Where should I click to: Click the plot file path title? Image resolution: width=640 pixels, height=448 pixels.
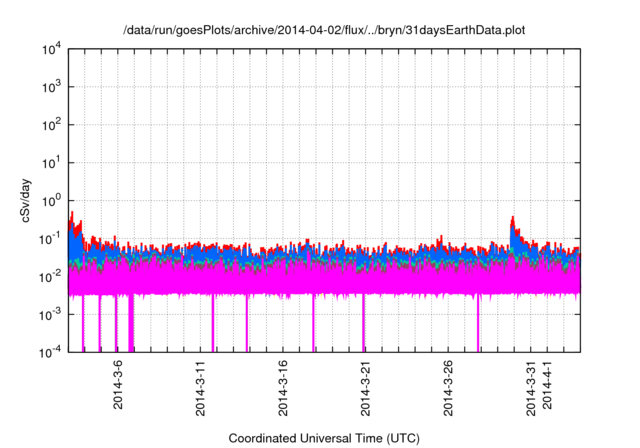[x=324, y=30]
